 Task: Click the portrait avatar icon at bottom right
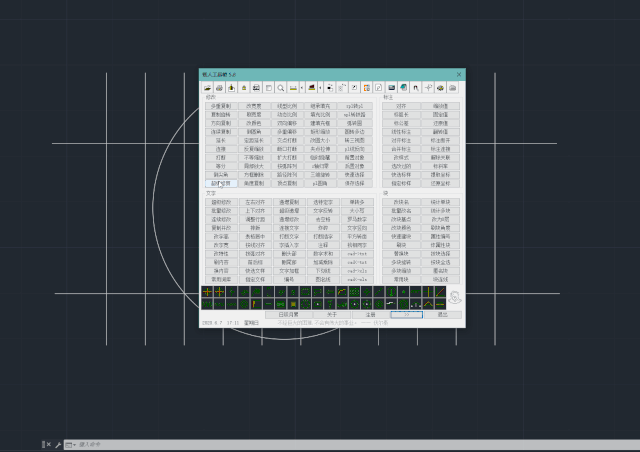(454, 296)
